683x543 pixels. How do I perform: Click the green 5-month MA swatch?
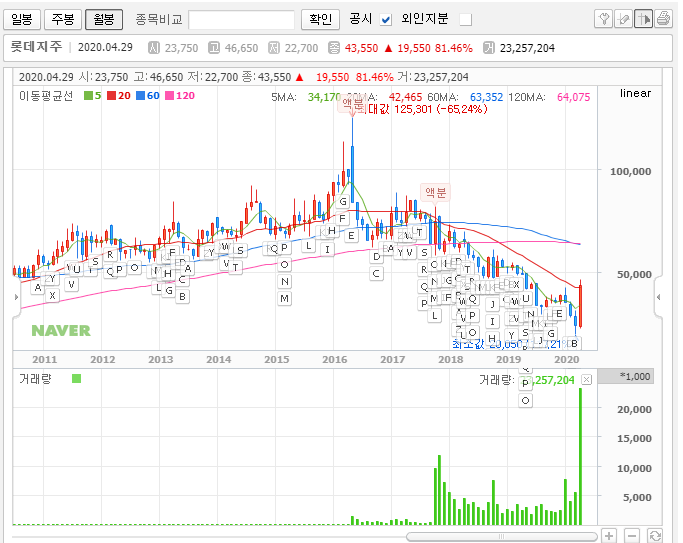pyautogui.click(x=88, y=95)
